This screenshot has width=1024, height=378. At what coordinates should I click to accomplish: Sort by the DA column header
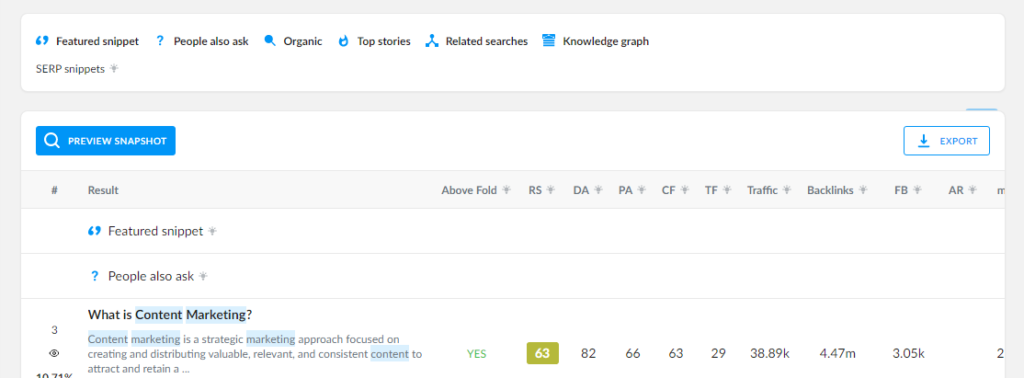click(581, 190)
